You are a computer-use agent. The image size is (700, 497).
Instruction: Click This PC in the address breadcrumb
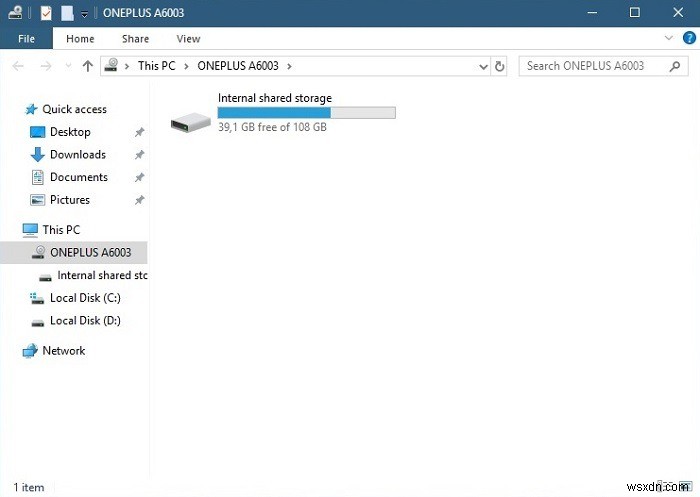pyautogui.click(x=157, y=66)
